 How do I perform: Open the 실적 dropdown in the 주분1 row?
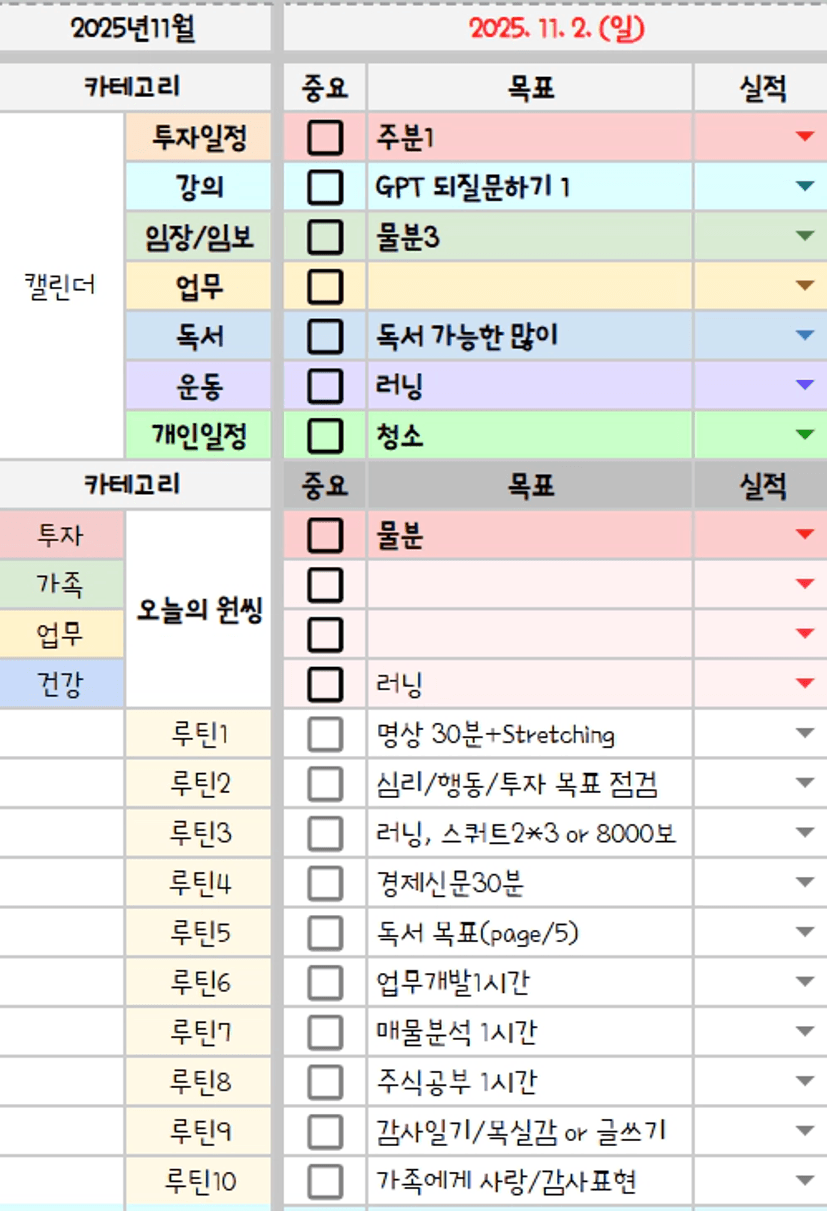point(805,137)
